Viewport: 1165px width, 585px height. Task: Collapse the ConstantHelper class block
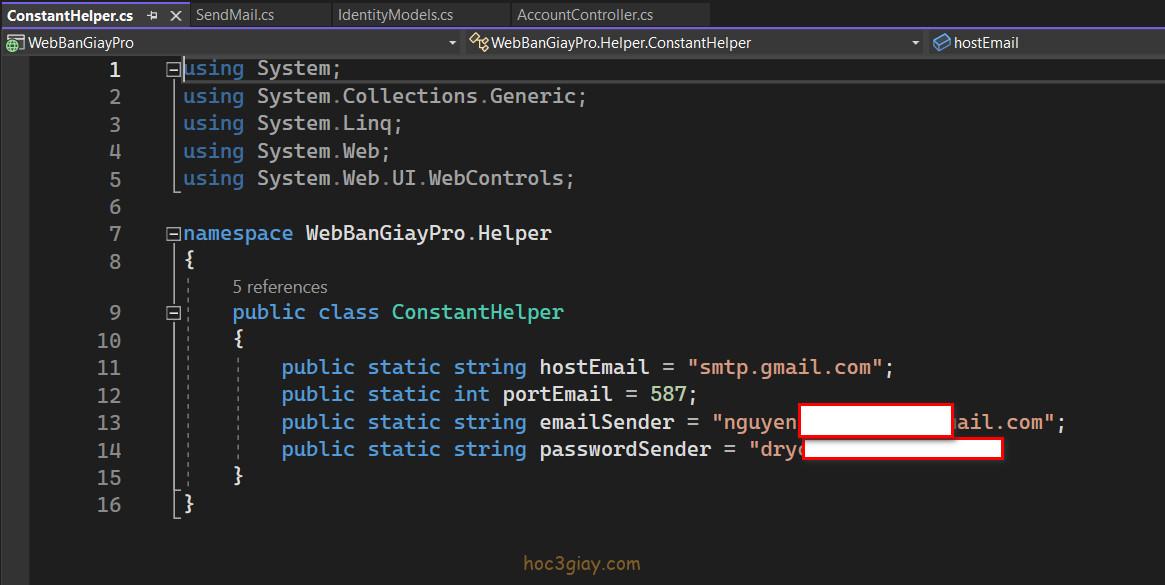(174, 312)
